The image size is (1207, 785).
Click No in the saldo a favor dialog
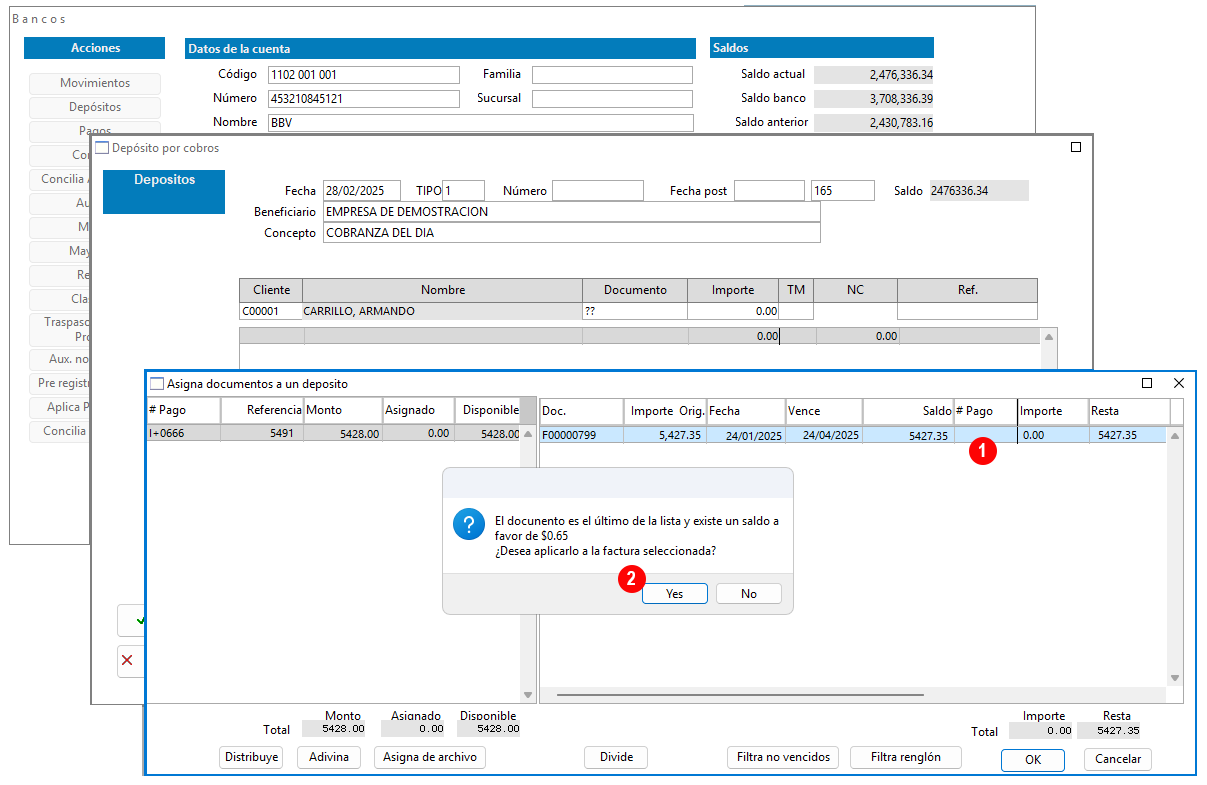(749, 594)
